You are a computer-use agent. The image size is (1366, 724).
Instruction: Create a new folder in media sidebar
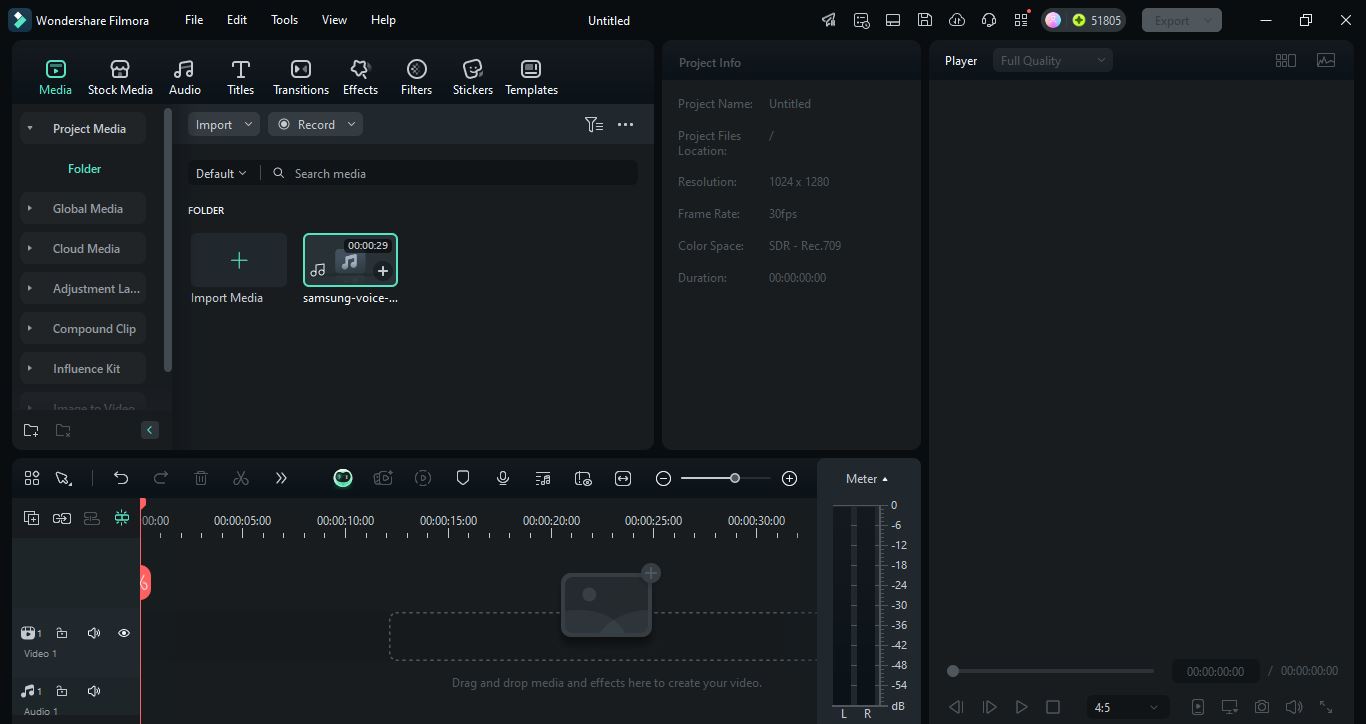(31, 430)
